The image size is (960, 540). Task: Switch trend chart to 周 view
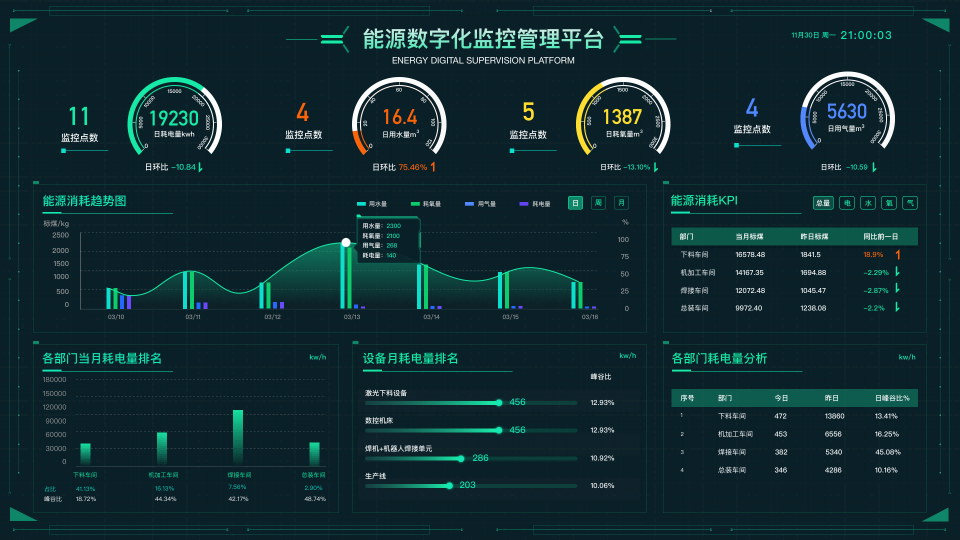(598, 203)
